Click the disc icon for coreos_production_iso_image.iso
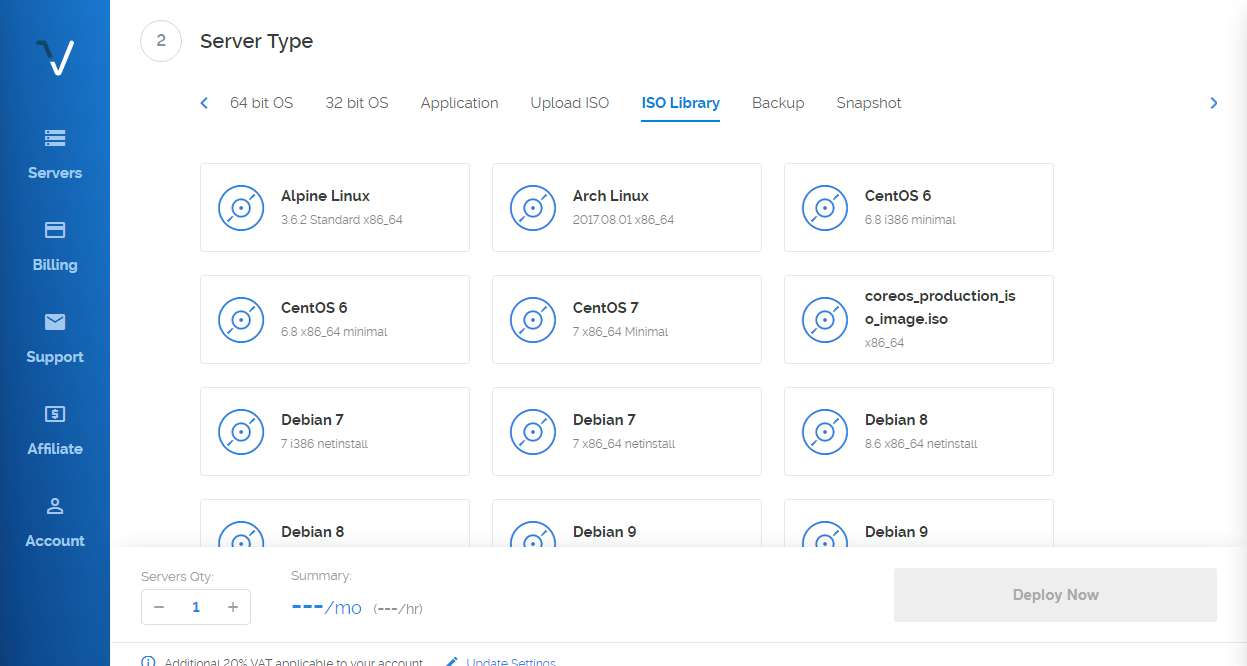The width and height of the screenshot is (1247, 666). (825, 319)
